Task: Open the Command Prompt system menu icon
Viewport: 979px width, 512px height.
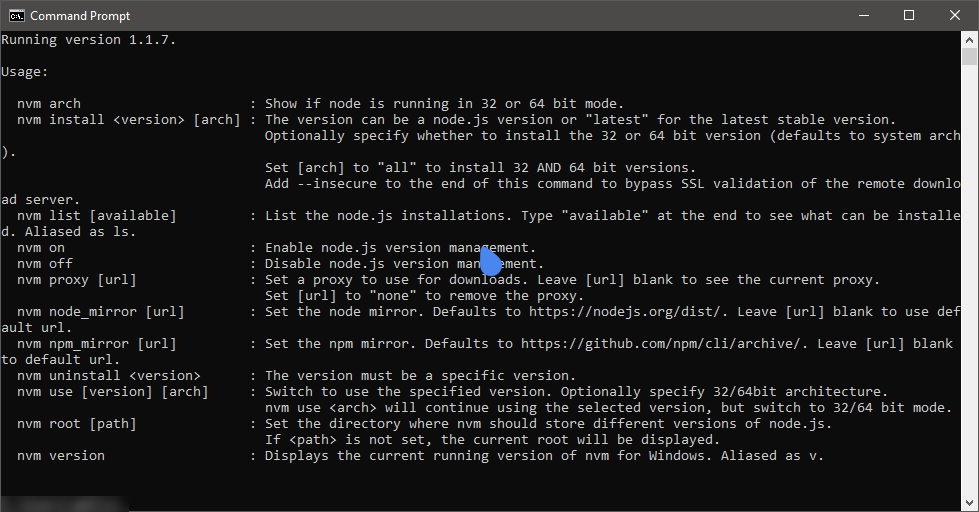Action: [x=16, y=16]
